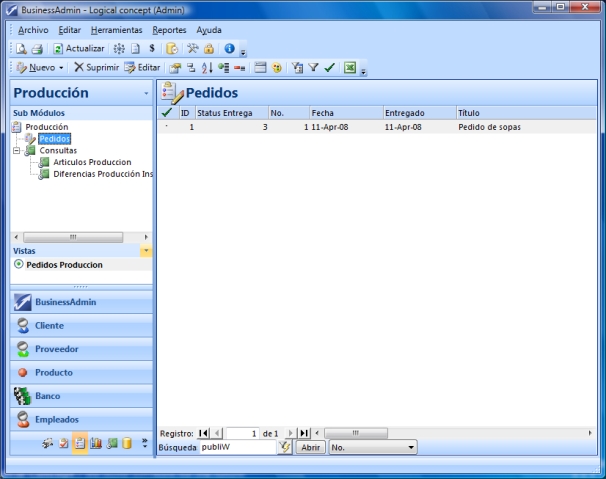
Task: Open the Nuevo dropdown arrow
Action: click(62, 67)
